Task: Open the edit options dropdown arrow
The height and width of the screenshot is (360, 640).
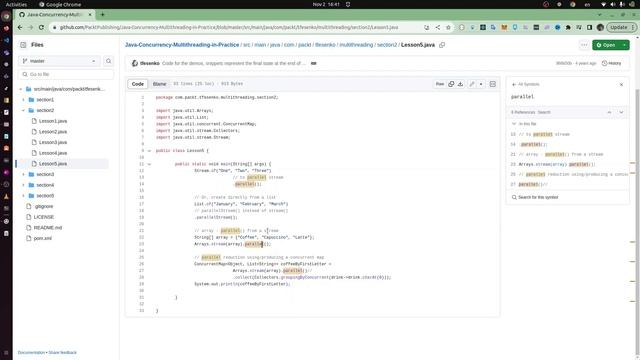Action: pos(481,84)
